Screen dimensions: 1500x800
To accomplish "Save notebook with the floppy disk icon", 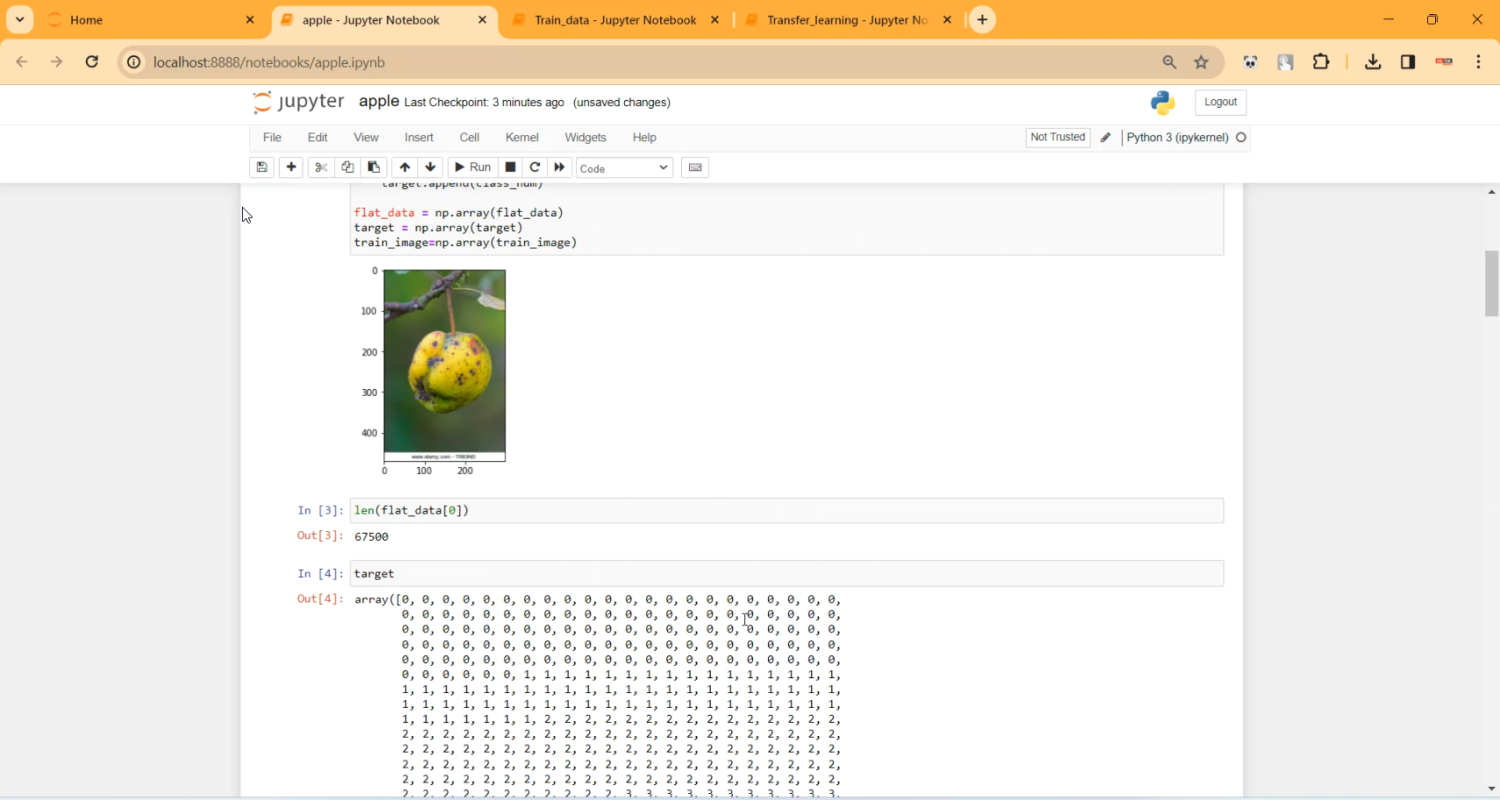I will (x=262, y=167).
